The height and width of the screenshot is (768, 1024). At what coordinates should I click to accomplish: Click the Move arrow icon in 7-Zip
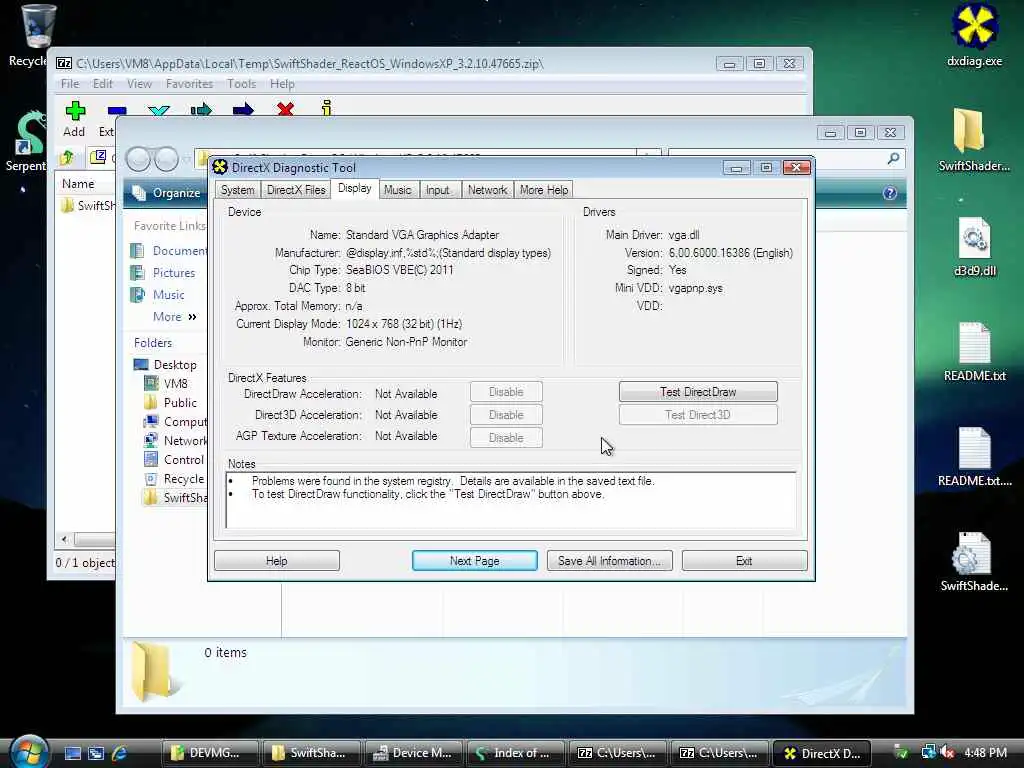pos(243,109)
